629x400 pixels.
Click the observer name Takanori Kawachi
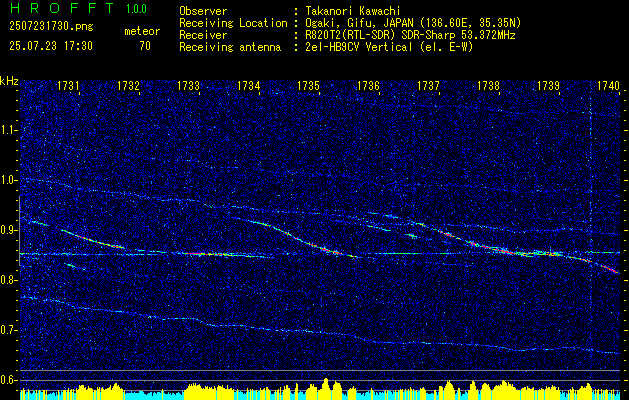[353, 11]
